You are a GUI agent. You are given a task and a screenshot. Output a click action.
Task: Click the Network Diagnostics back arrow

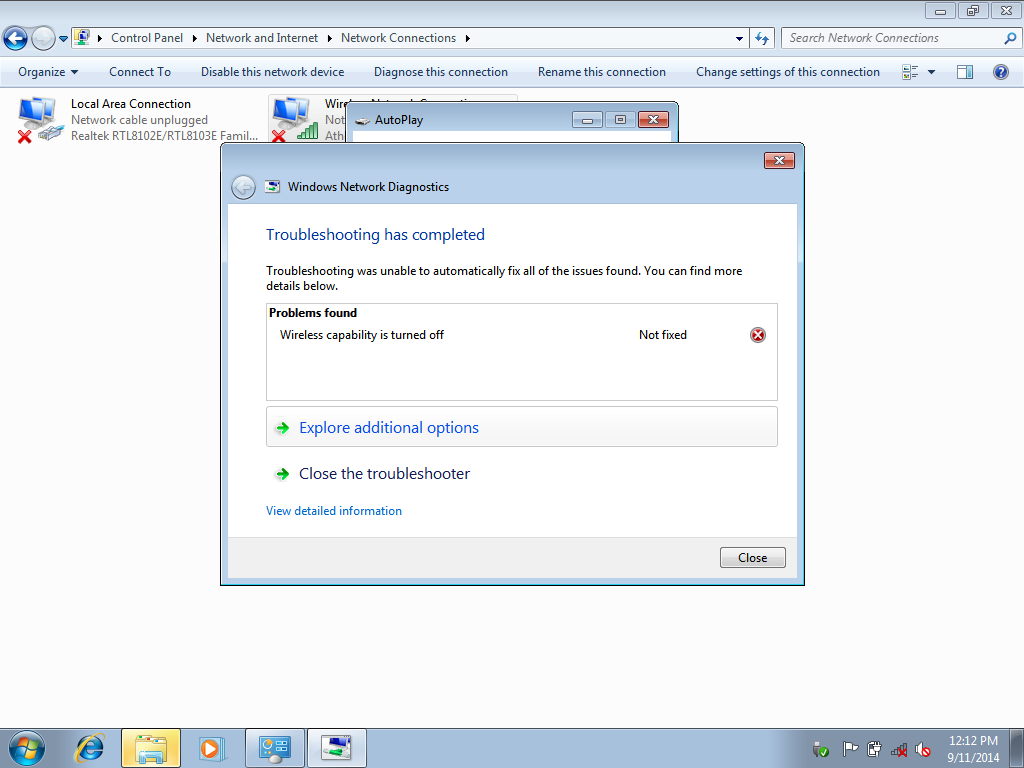[243, 187]
